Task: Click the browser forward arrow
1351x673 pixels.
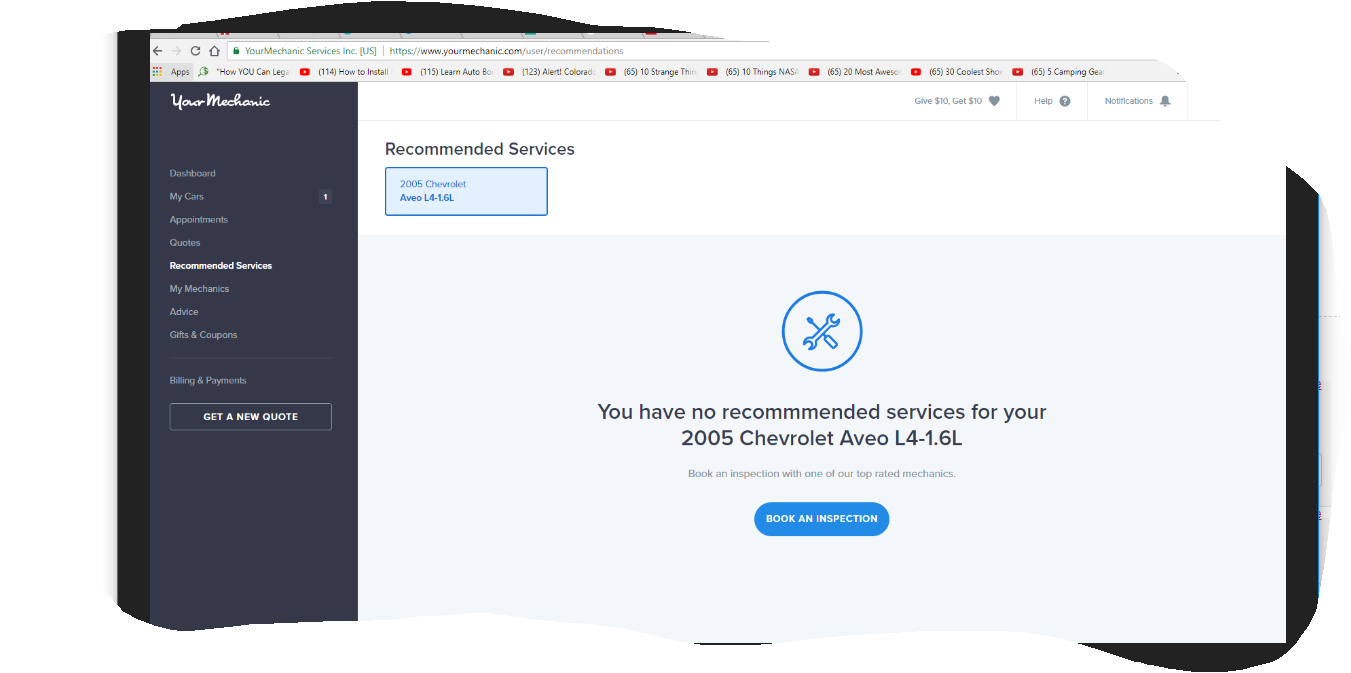Action: pos(176,51)
